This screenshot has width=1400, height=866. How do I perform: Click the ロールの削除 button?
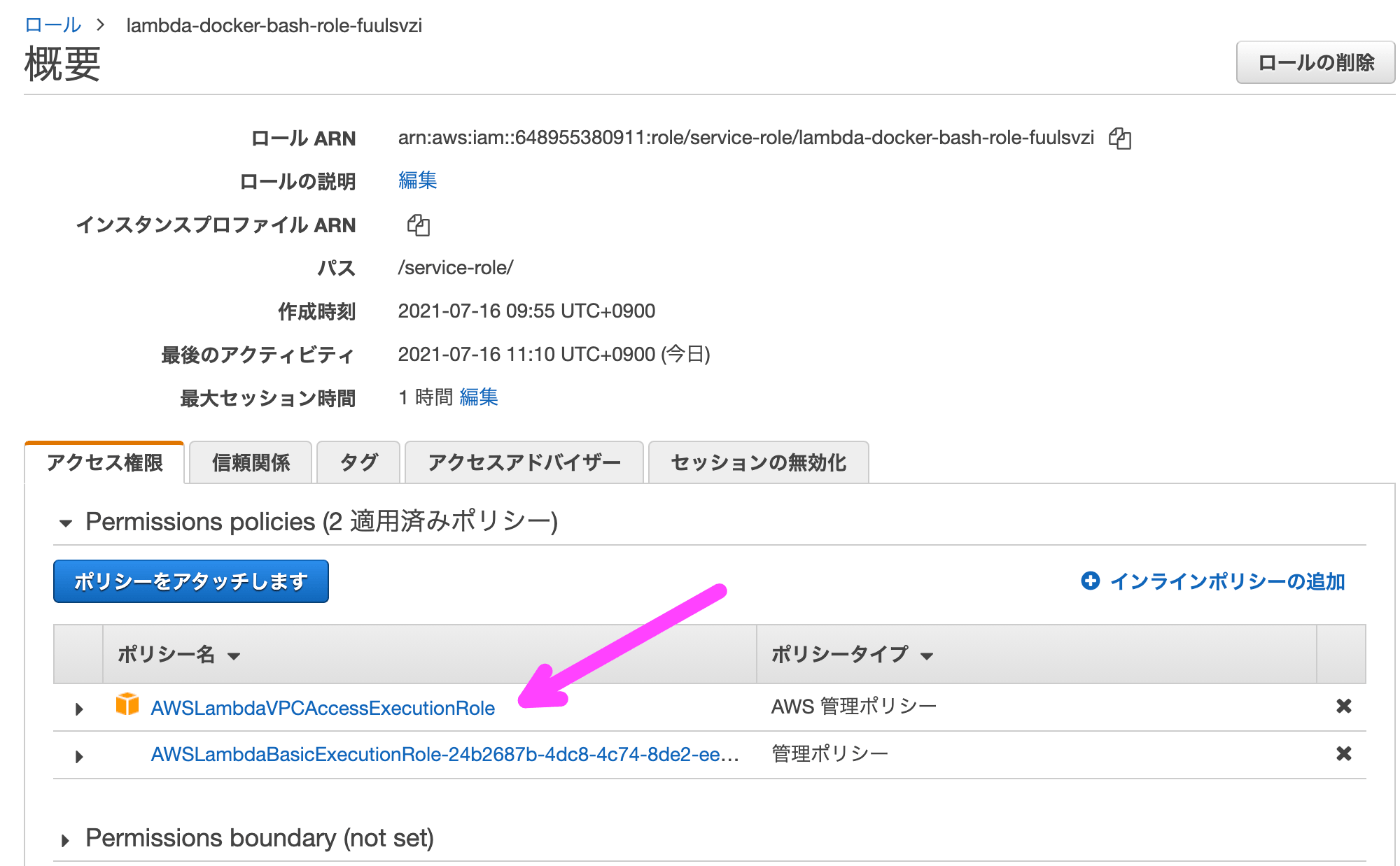point(1316,62)
